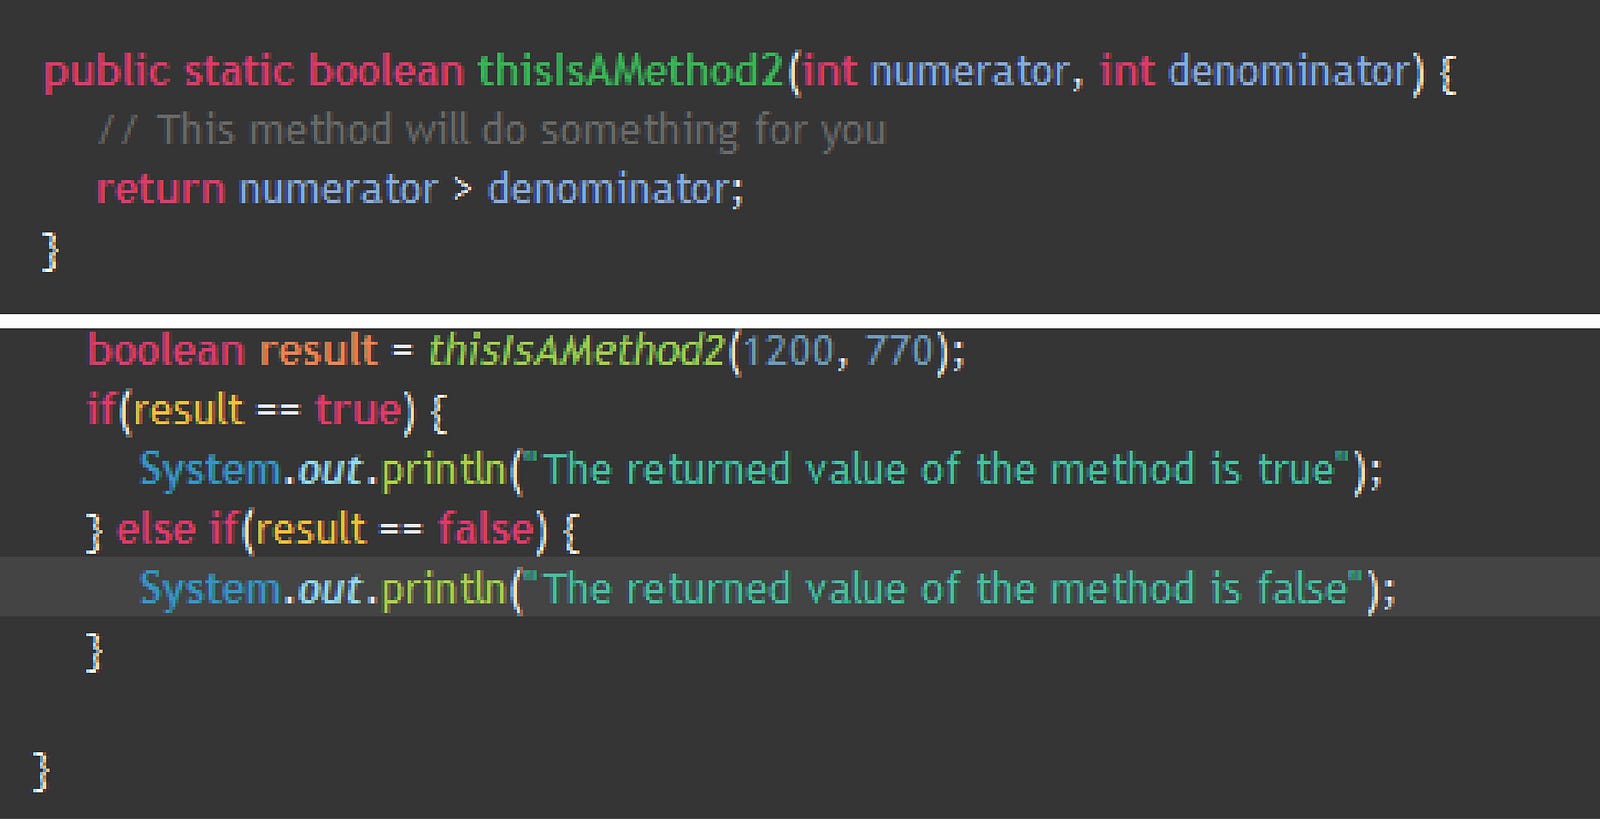Click println on the highlighted line
The width and height of the screenshot is (1600, 819).
[x=444, y=589]
